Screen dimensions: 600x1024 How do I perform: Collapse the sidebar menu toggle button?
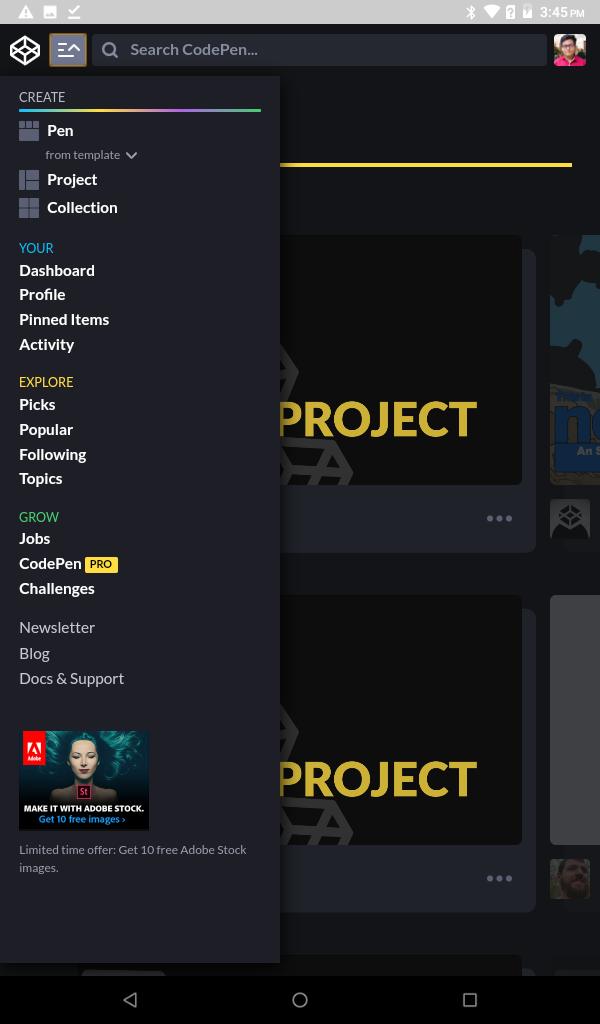click(x=68, y=50)
